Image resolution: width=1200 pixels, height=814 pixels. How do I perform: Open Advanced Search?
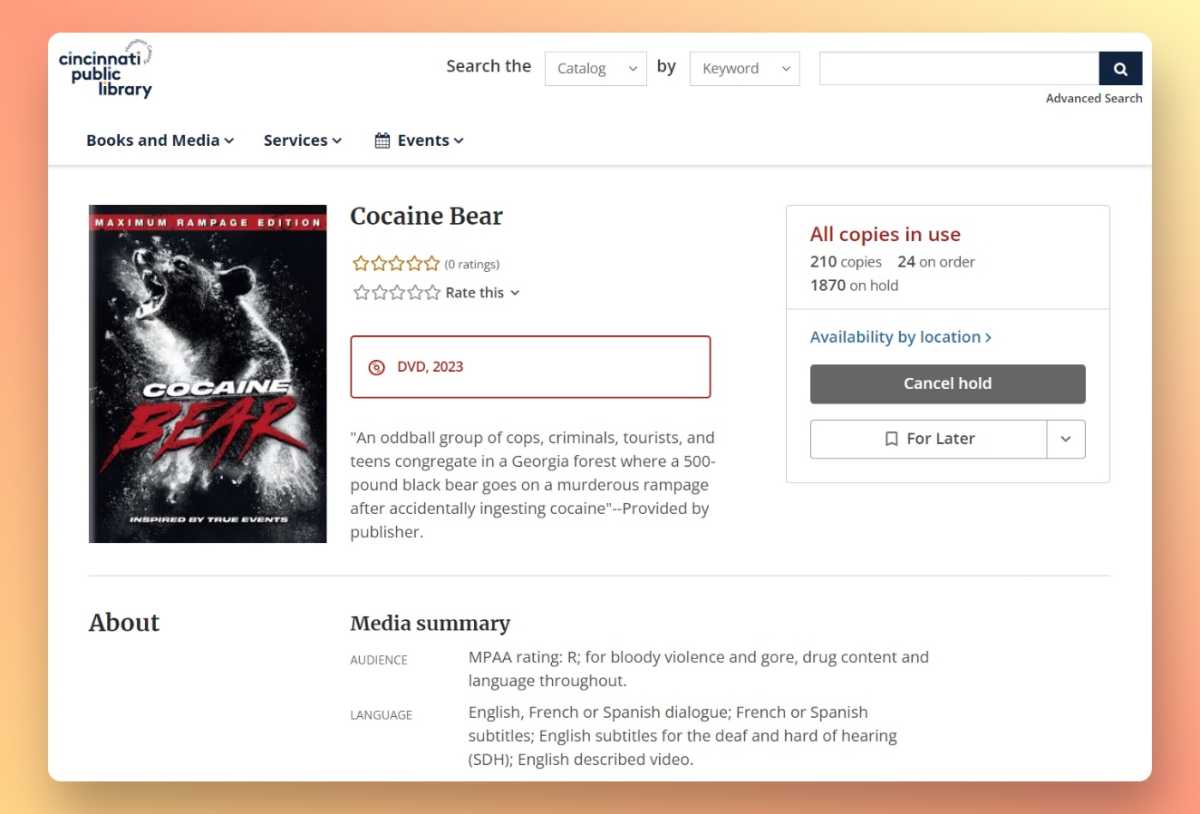click(x=1094, y=98)
